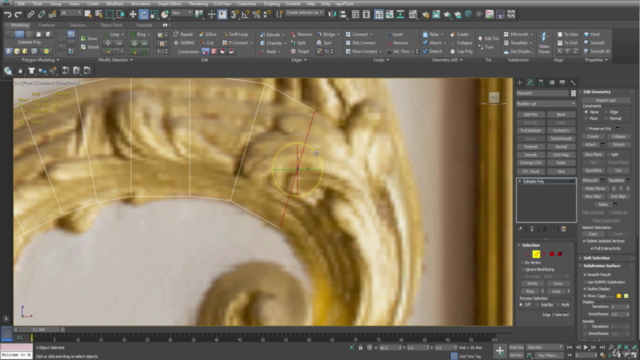Select the Polygon sub-object red square
The image size is (640, 360).
pos(552,254)
